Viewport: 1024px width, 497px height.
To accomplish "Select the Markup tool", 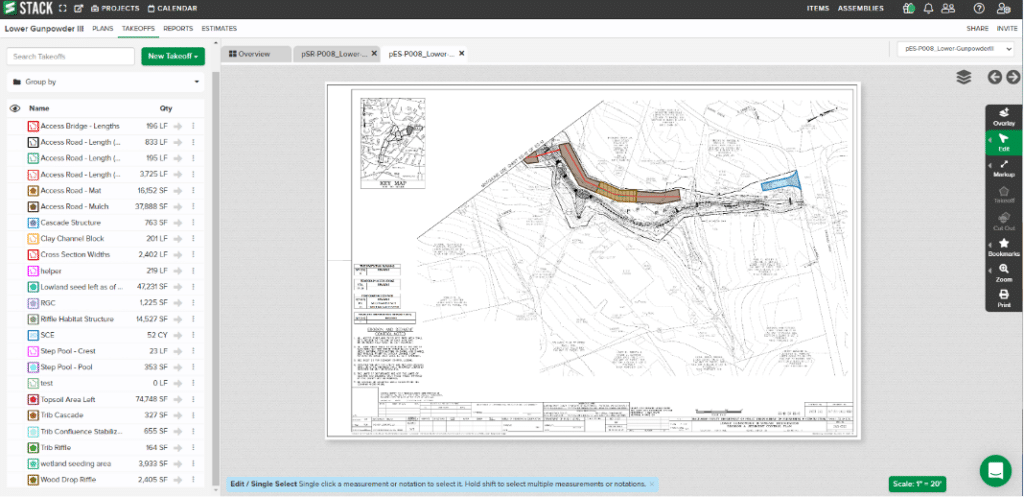I will pyautogui.click(x=1003, y=167).
